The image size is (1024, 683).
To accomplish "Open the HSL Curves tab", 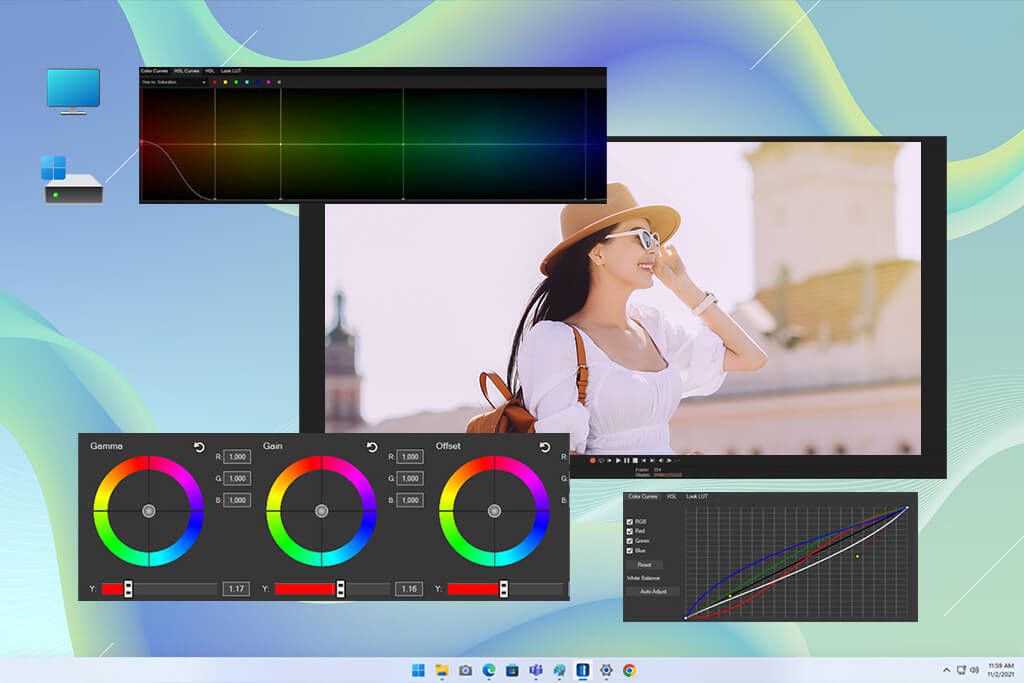I will tap(185, 71).
